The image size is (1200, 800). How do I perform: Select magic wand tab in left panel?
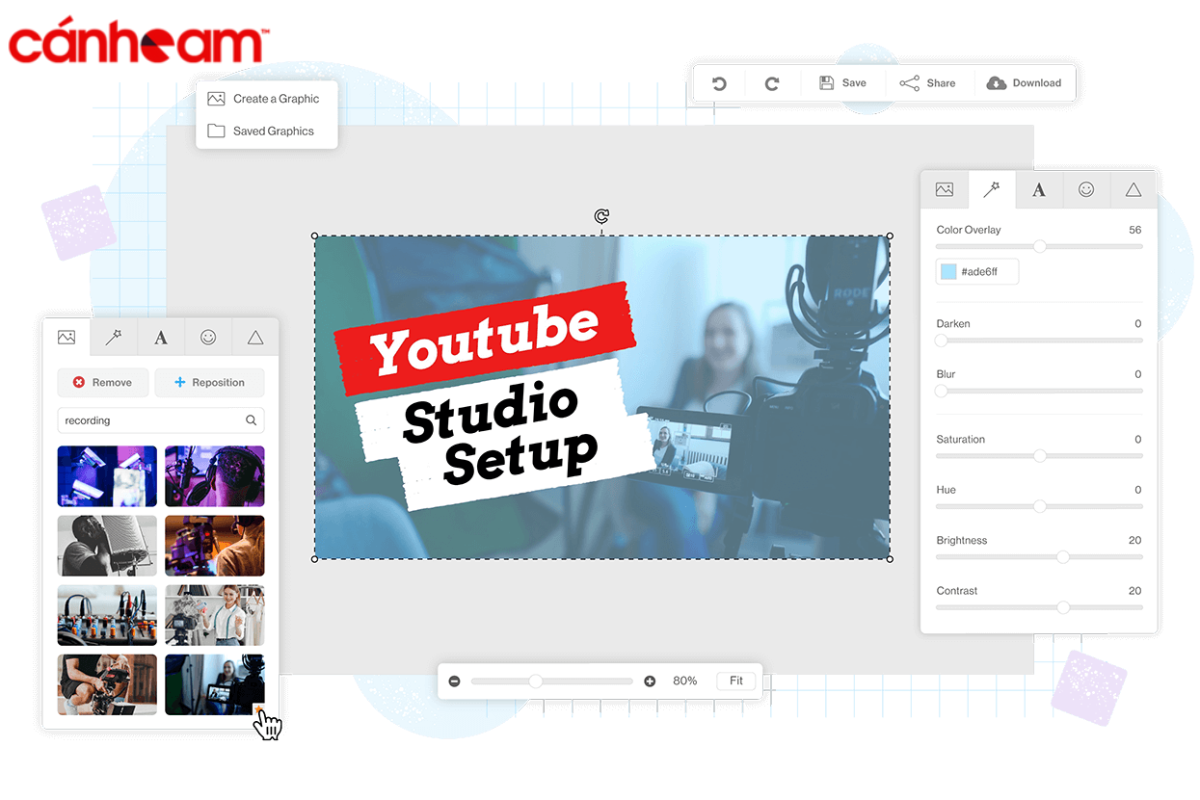point(113,337)
